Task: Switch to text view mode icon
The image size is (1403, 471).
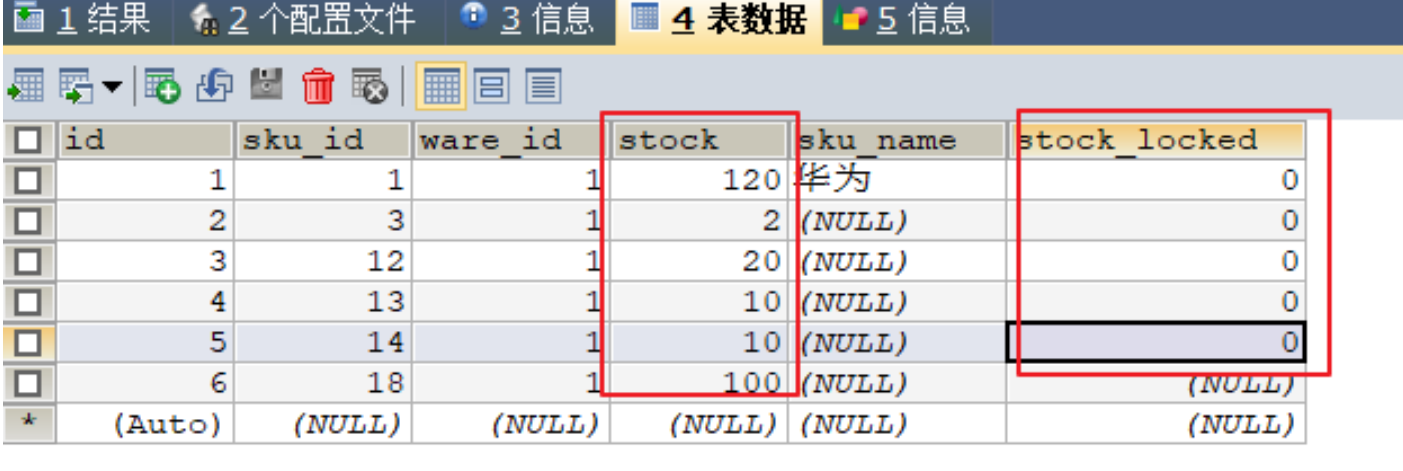Action: (x=542, y=86)
